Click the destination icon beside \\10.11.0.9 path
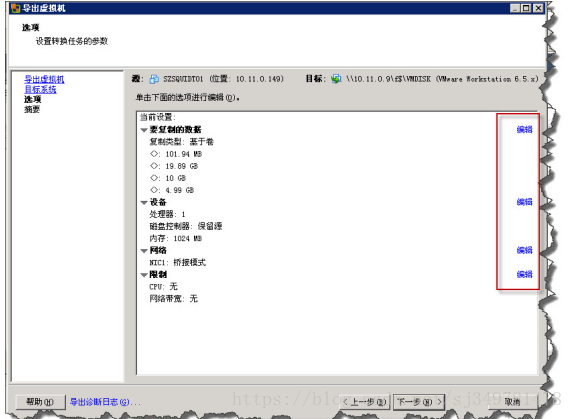The image size is (573, 419). [x=336, y=79]
